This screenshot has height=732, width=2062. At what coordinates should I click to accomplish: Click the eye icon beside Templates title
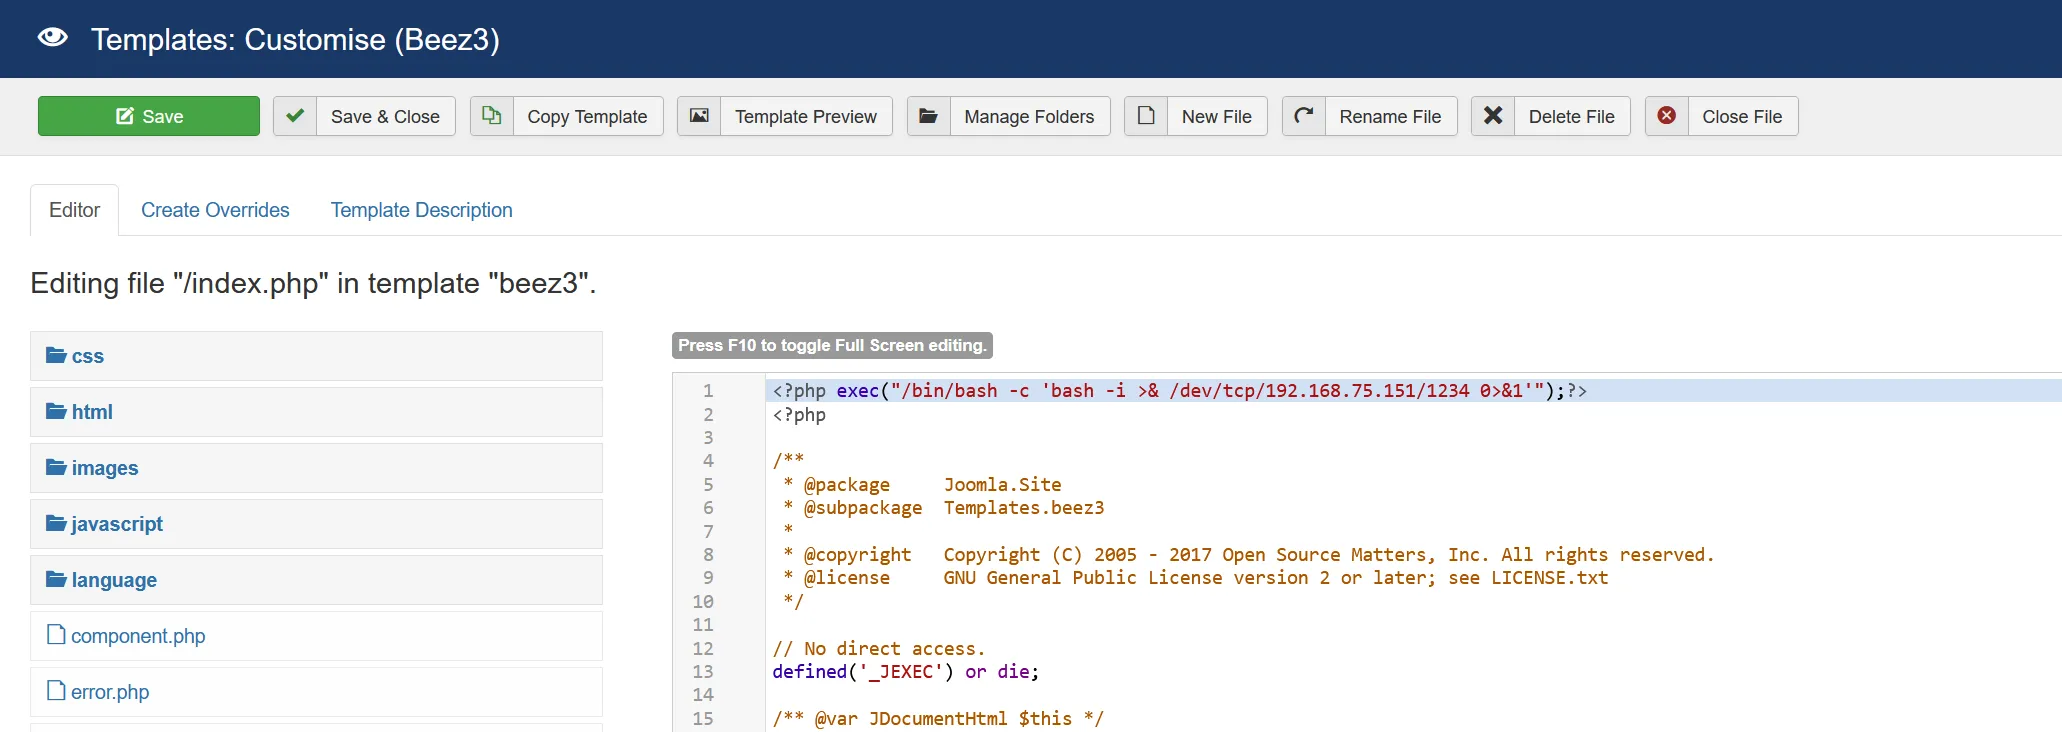coord(52,38)
